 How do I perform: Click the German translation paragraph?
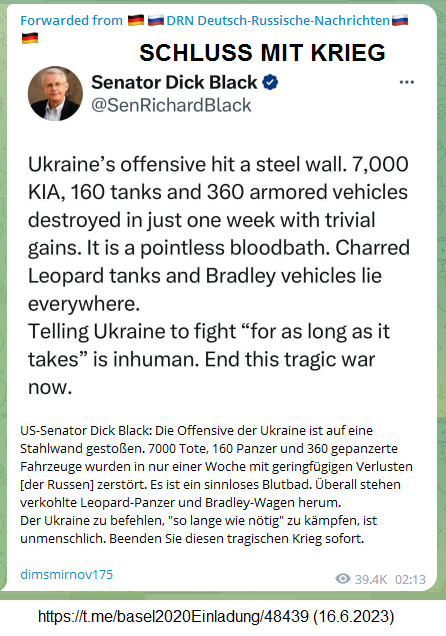(217, 484)
